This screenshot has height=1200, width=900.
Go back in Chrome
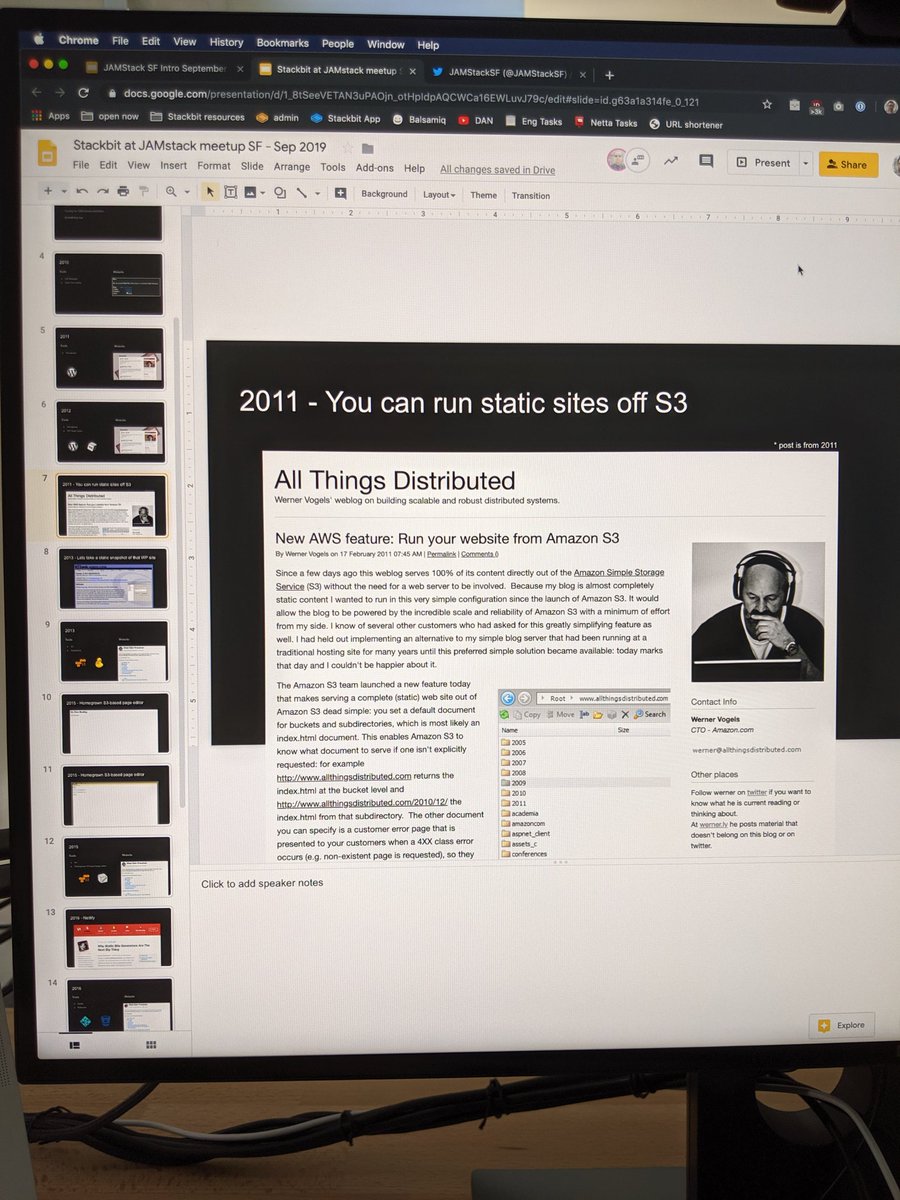pos(38,91)
